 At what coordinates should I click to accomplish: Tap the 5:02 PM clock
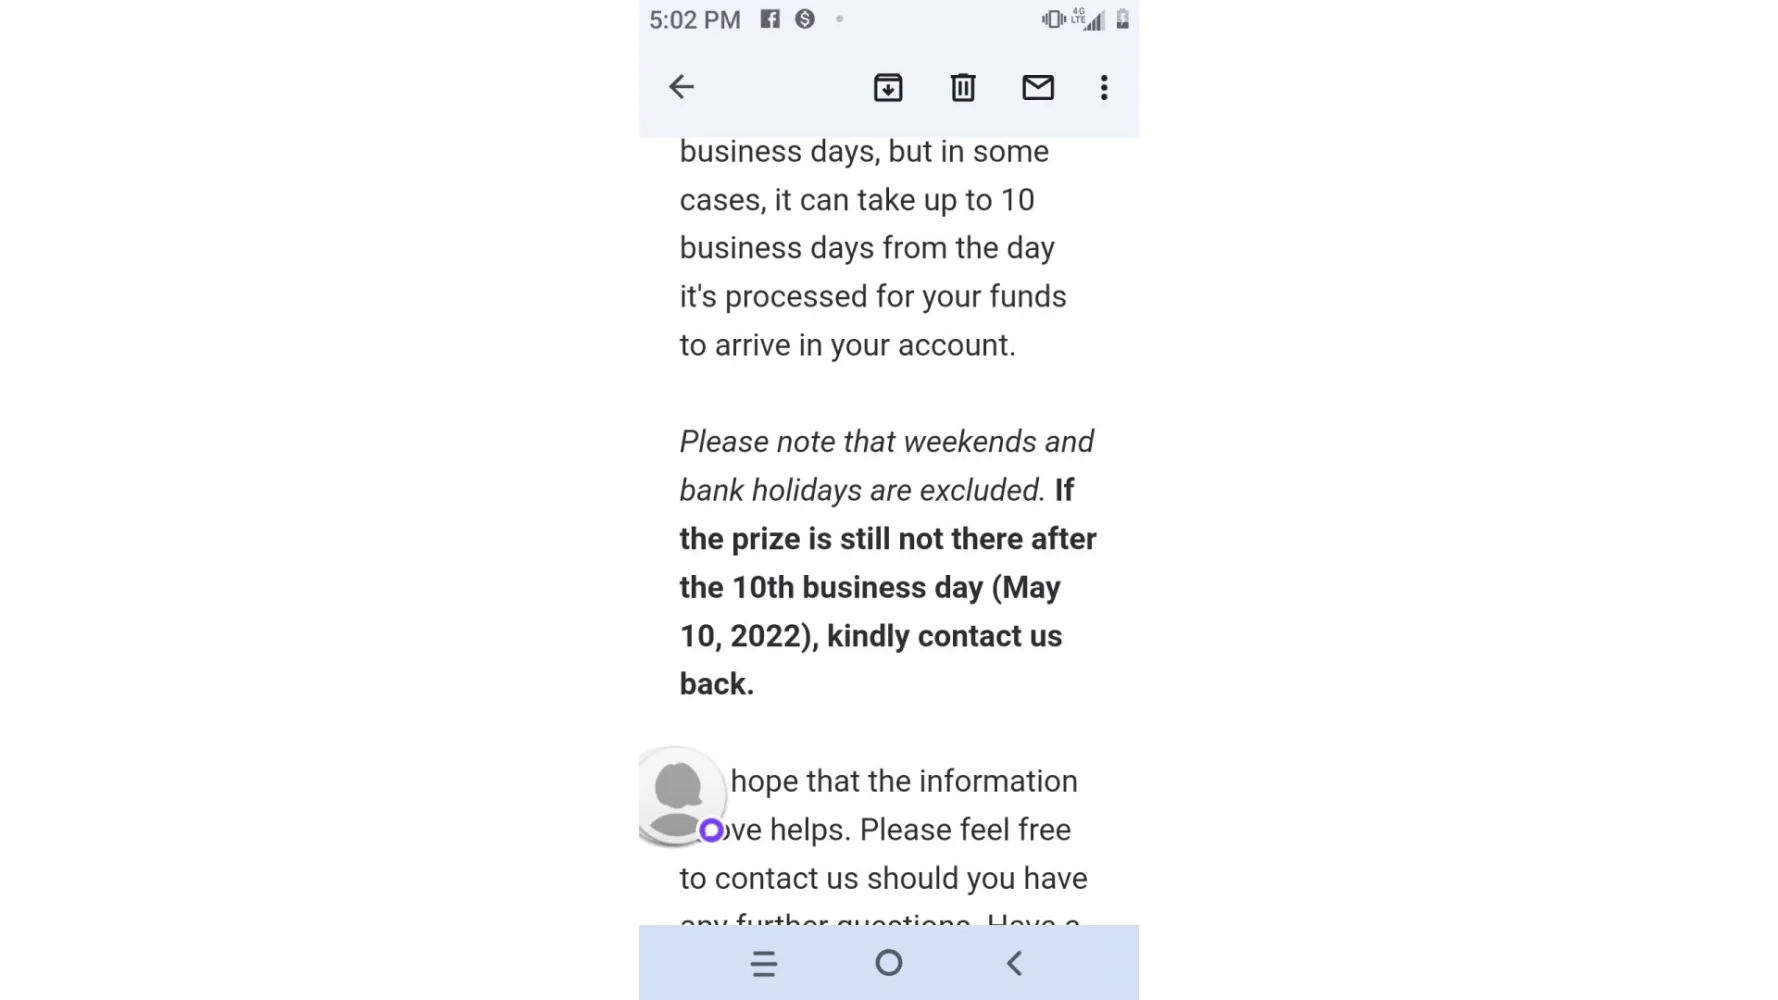coord(695,20)
